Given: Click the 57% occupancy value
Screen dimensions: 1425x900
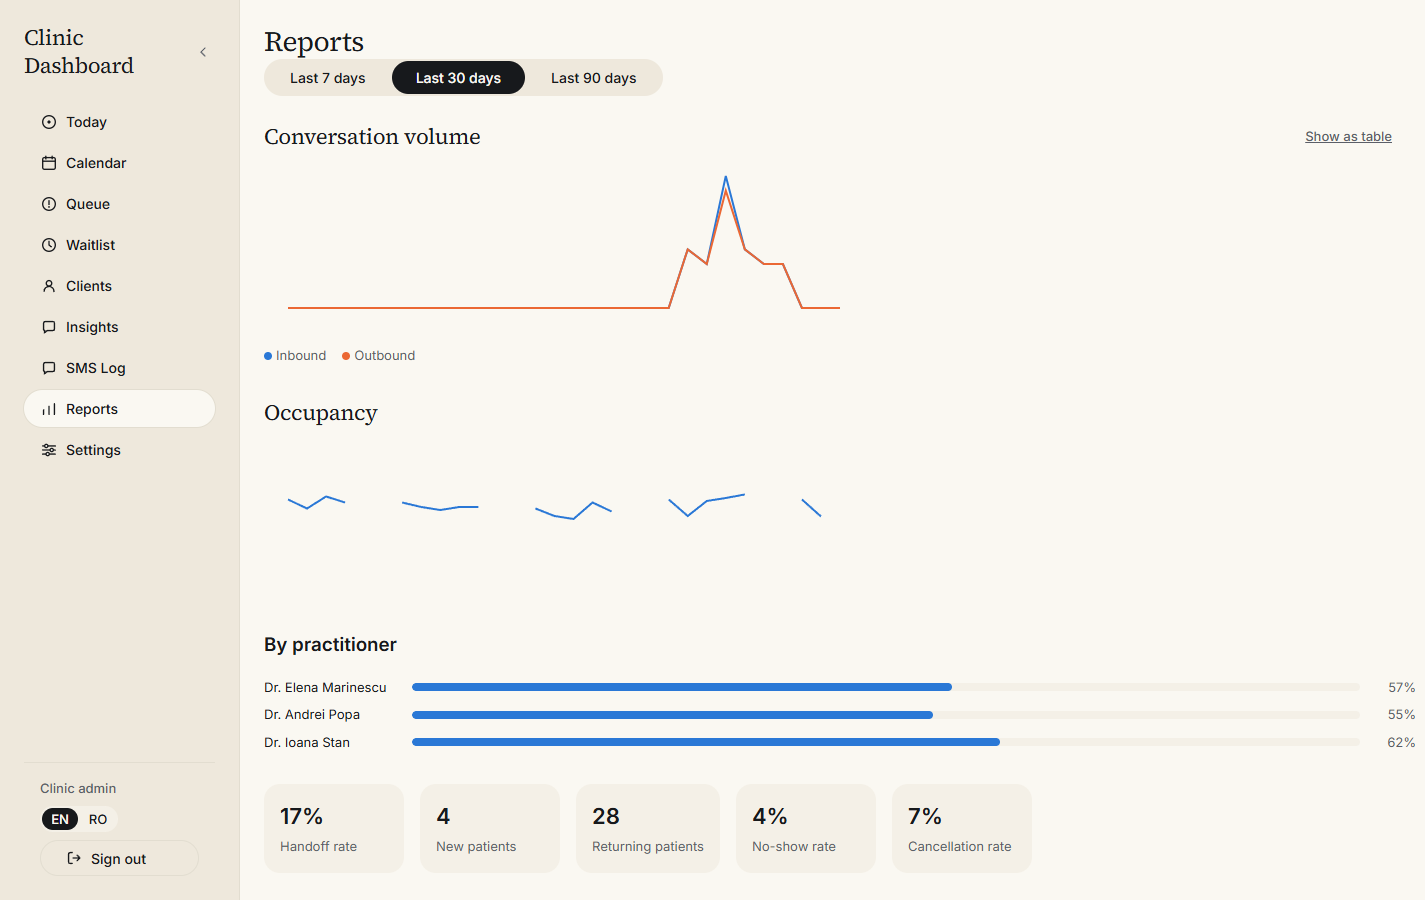Looking at the screenshot, I should (x=1401, y=687).
